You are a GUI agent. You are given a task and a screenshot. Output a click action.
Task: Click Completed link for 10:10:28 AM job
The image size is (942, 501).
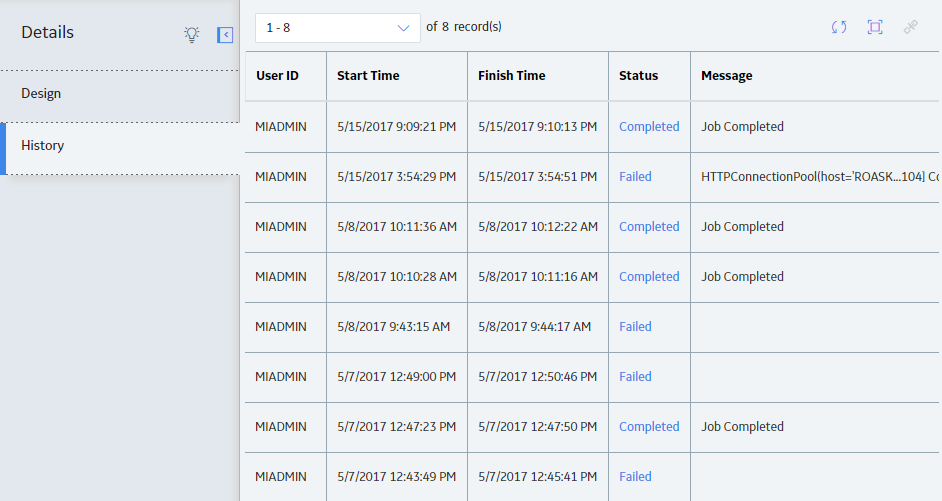pyautogui.click(x=649, y=276)
